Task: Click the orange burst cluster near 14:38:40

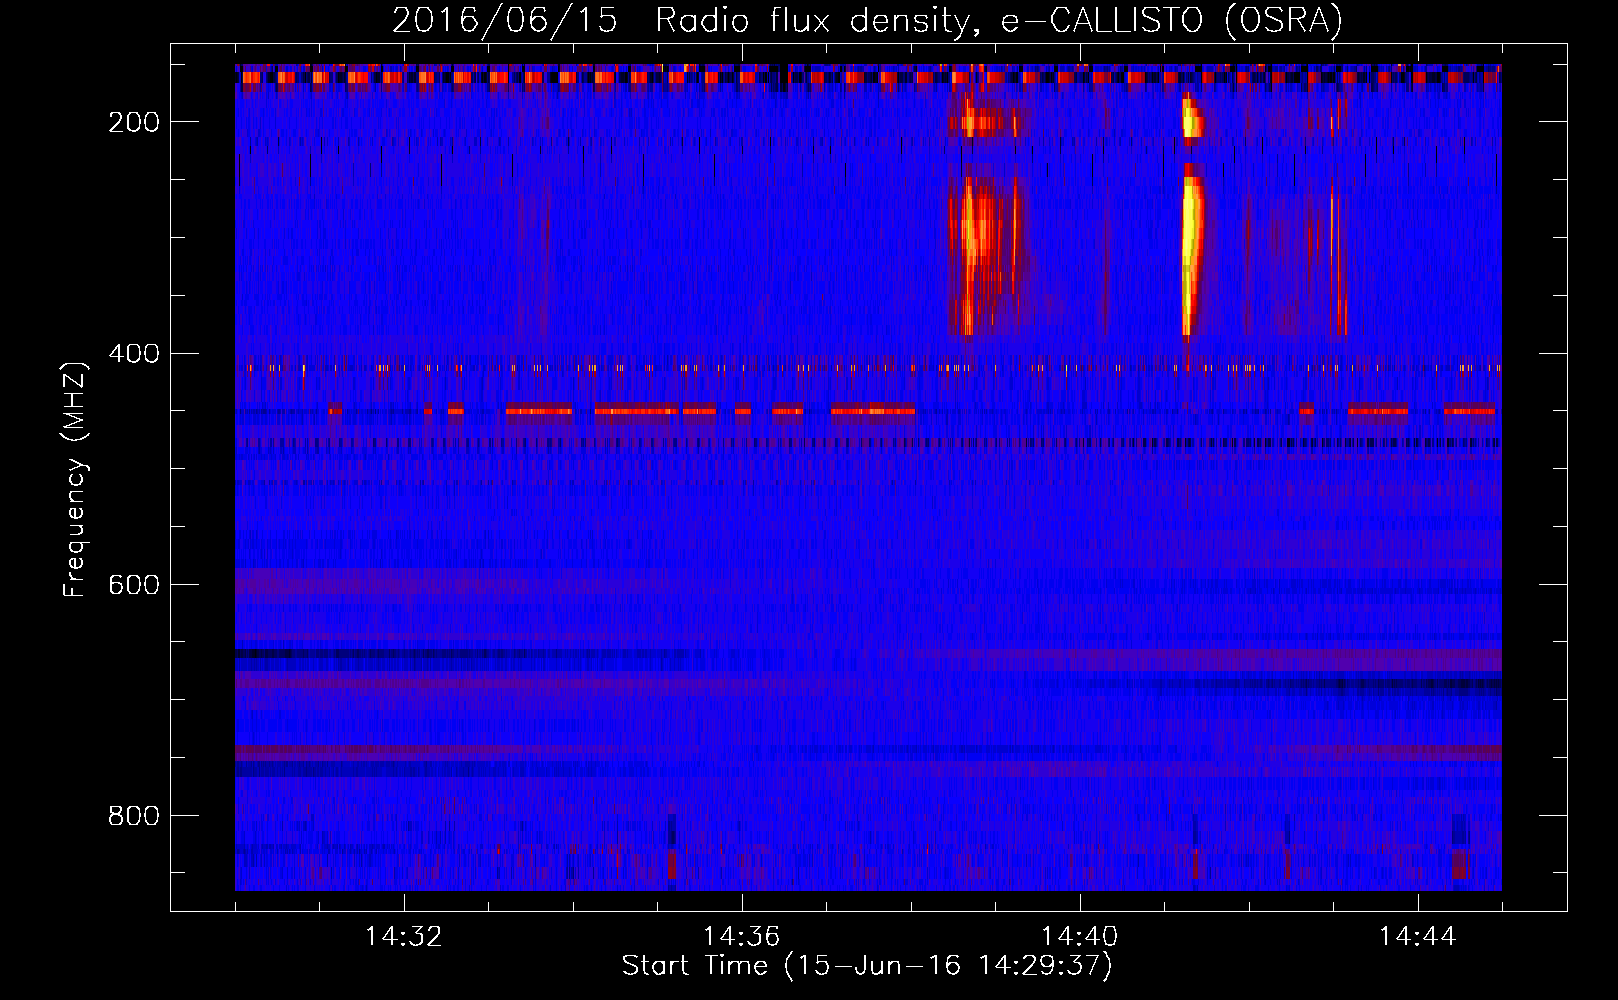Action: [x=983, y=255]
